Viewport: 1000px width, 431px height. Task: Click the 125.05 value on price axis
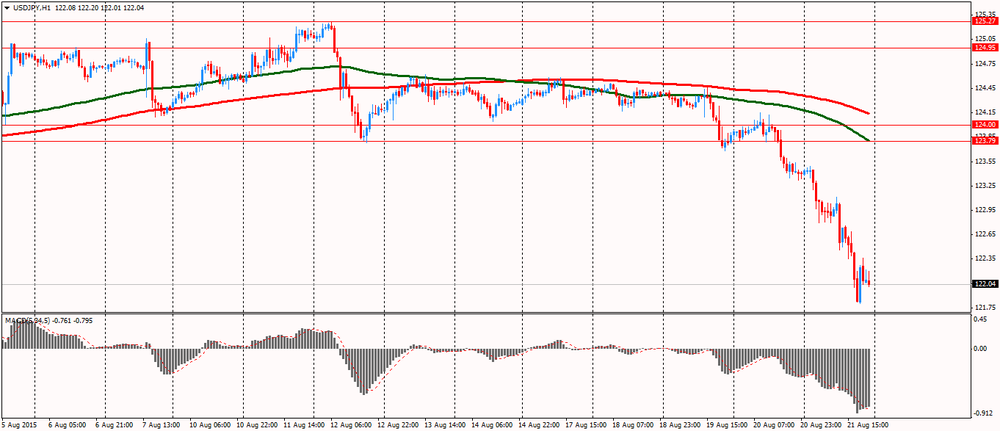click(985, 39)
